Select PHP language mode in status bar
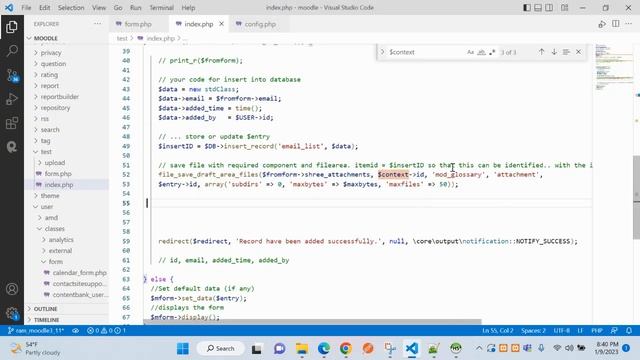 click(597, 331)
